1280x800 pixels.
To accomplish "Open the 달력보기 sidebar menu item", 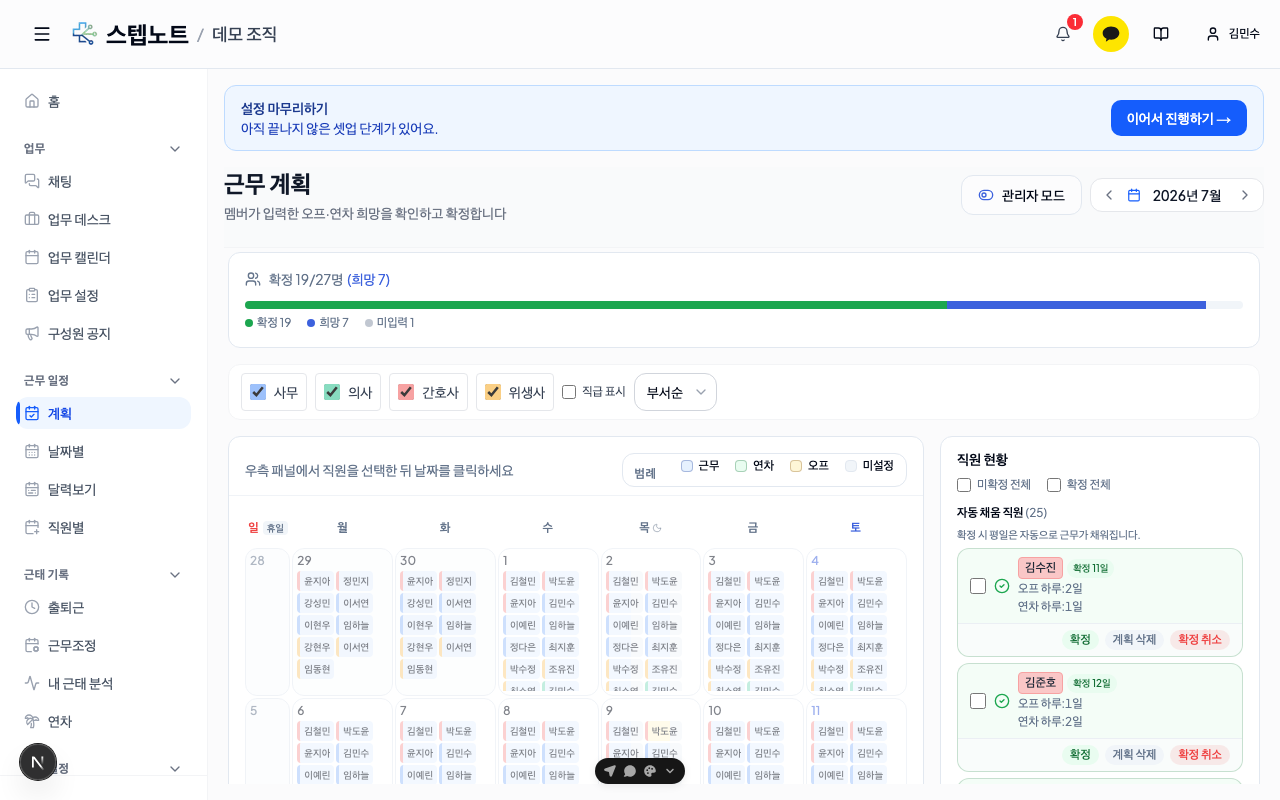I will click(x=103, y=489).
